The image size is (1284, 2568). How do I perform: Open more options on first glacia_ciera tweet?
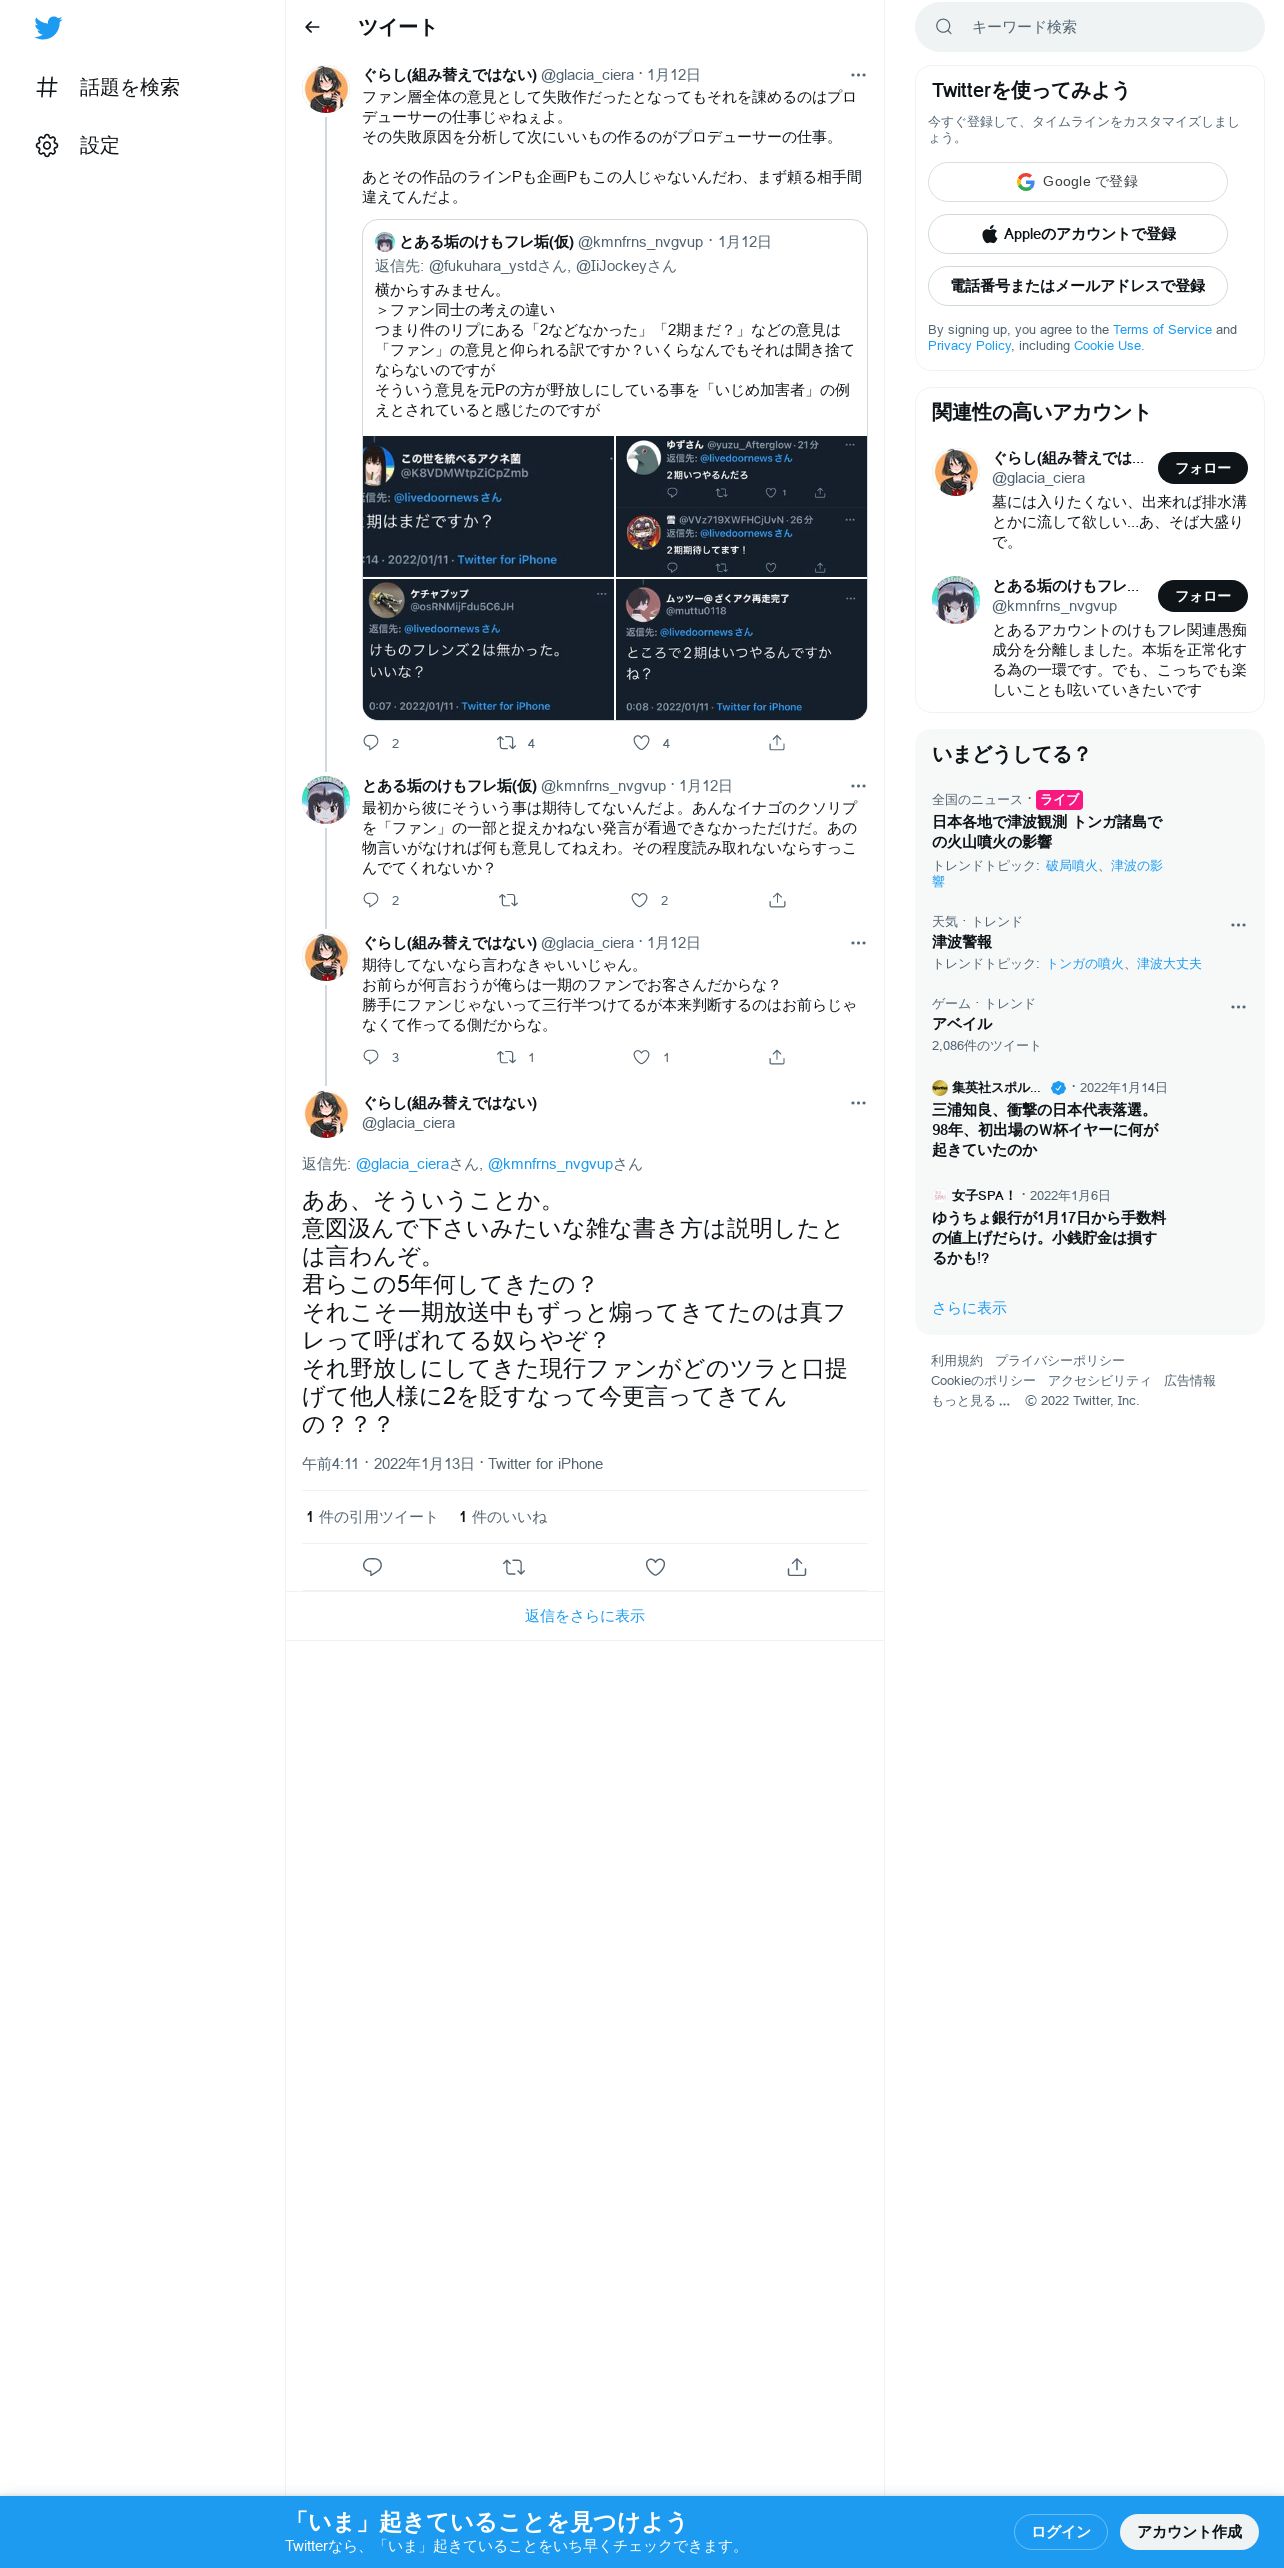click(858, 75)
